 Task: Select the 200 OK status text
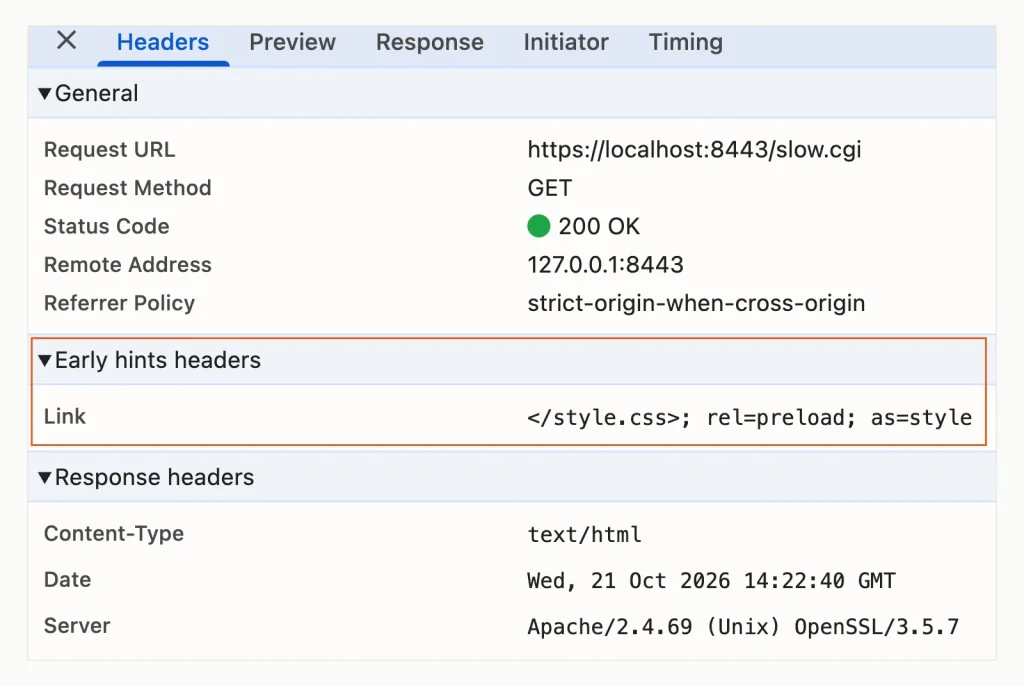coord(599,226)
